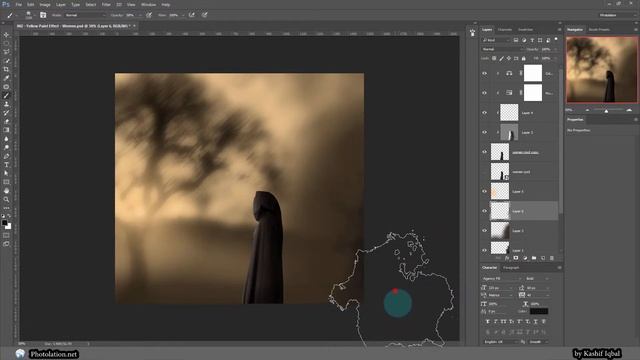Apply the Underline style in the Character panel
The width and height of the screenshot is (640, 360).
(x=536, y=322)
